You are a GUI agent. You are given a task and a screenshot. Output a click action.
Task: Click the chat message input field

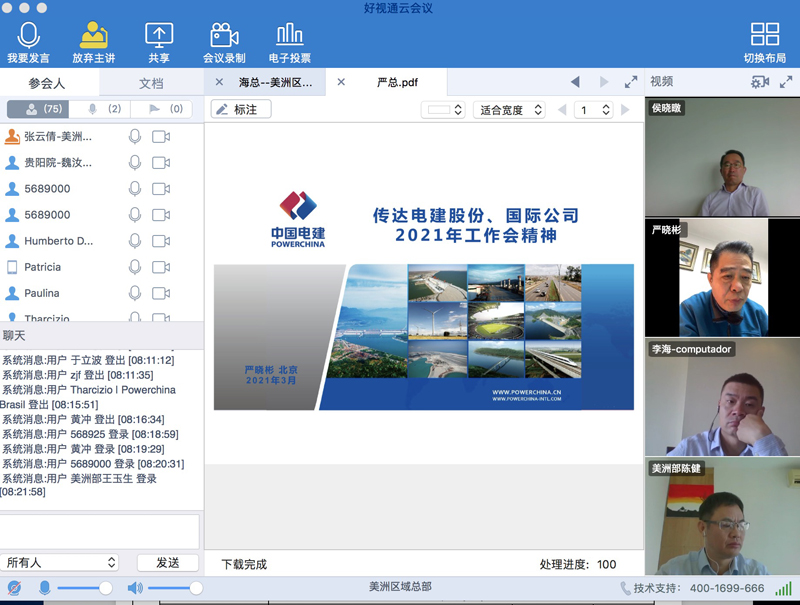point(100,531)
